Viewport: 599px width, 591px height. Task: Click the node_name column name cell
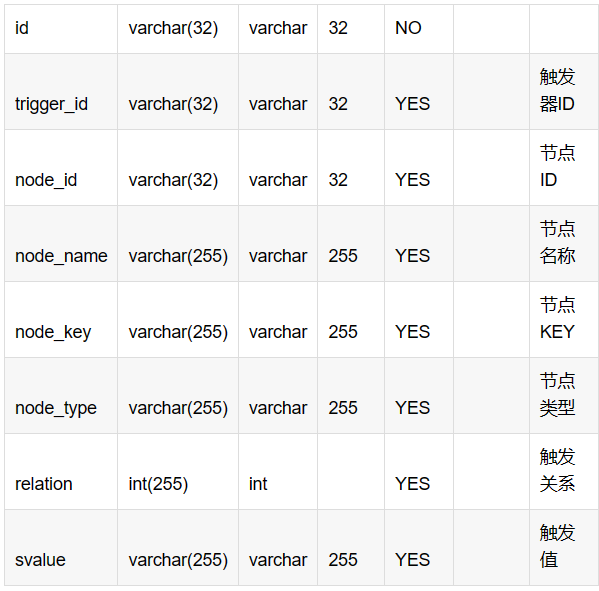(61, 244)
